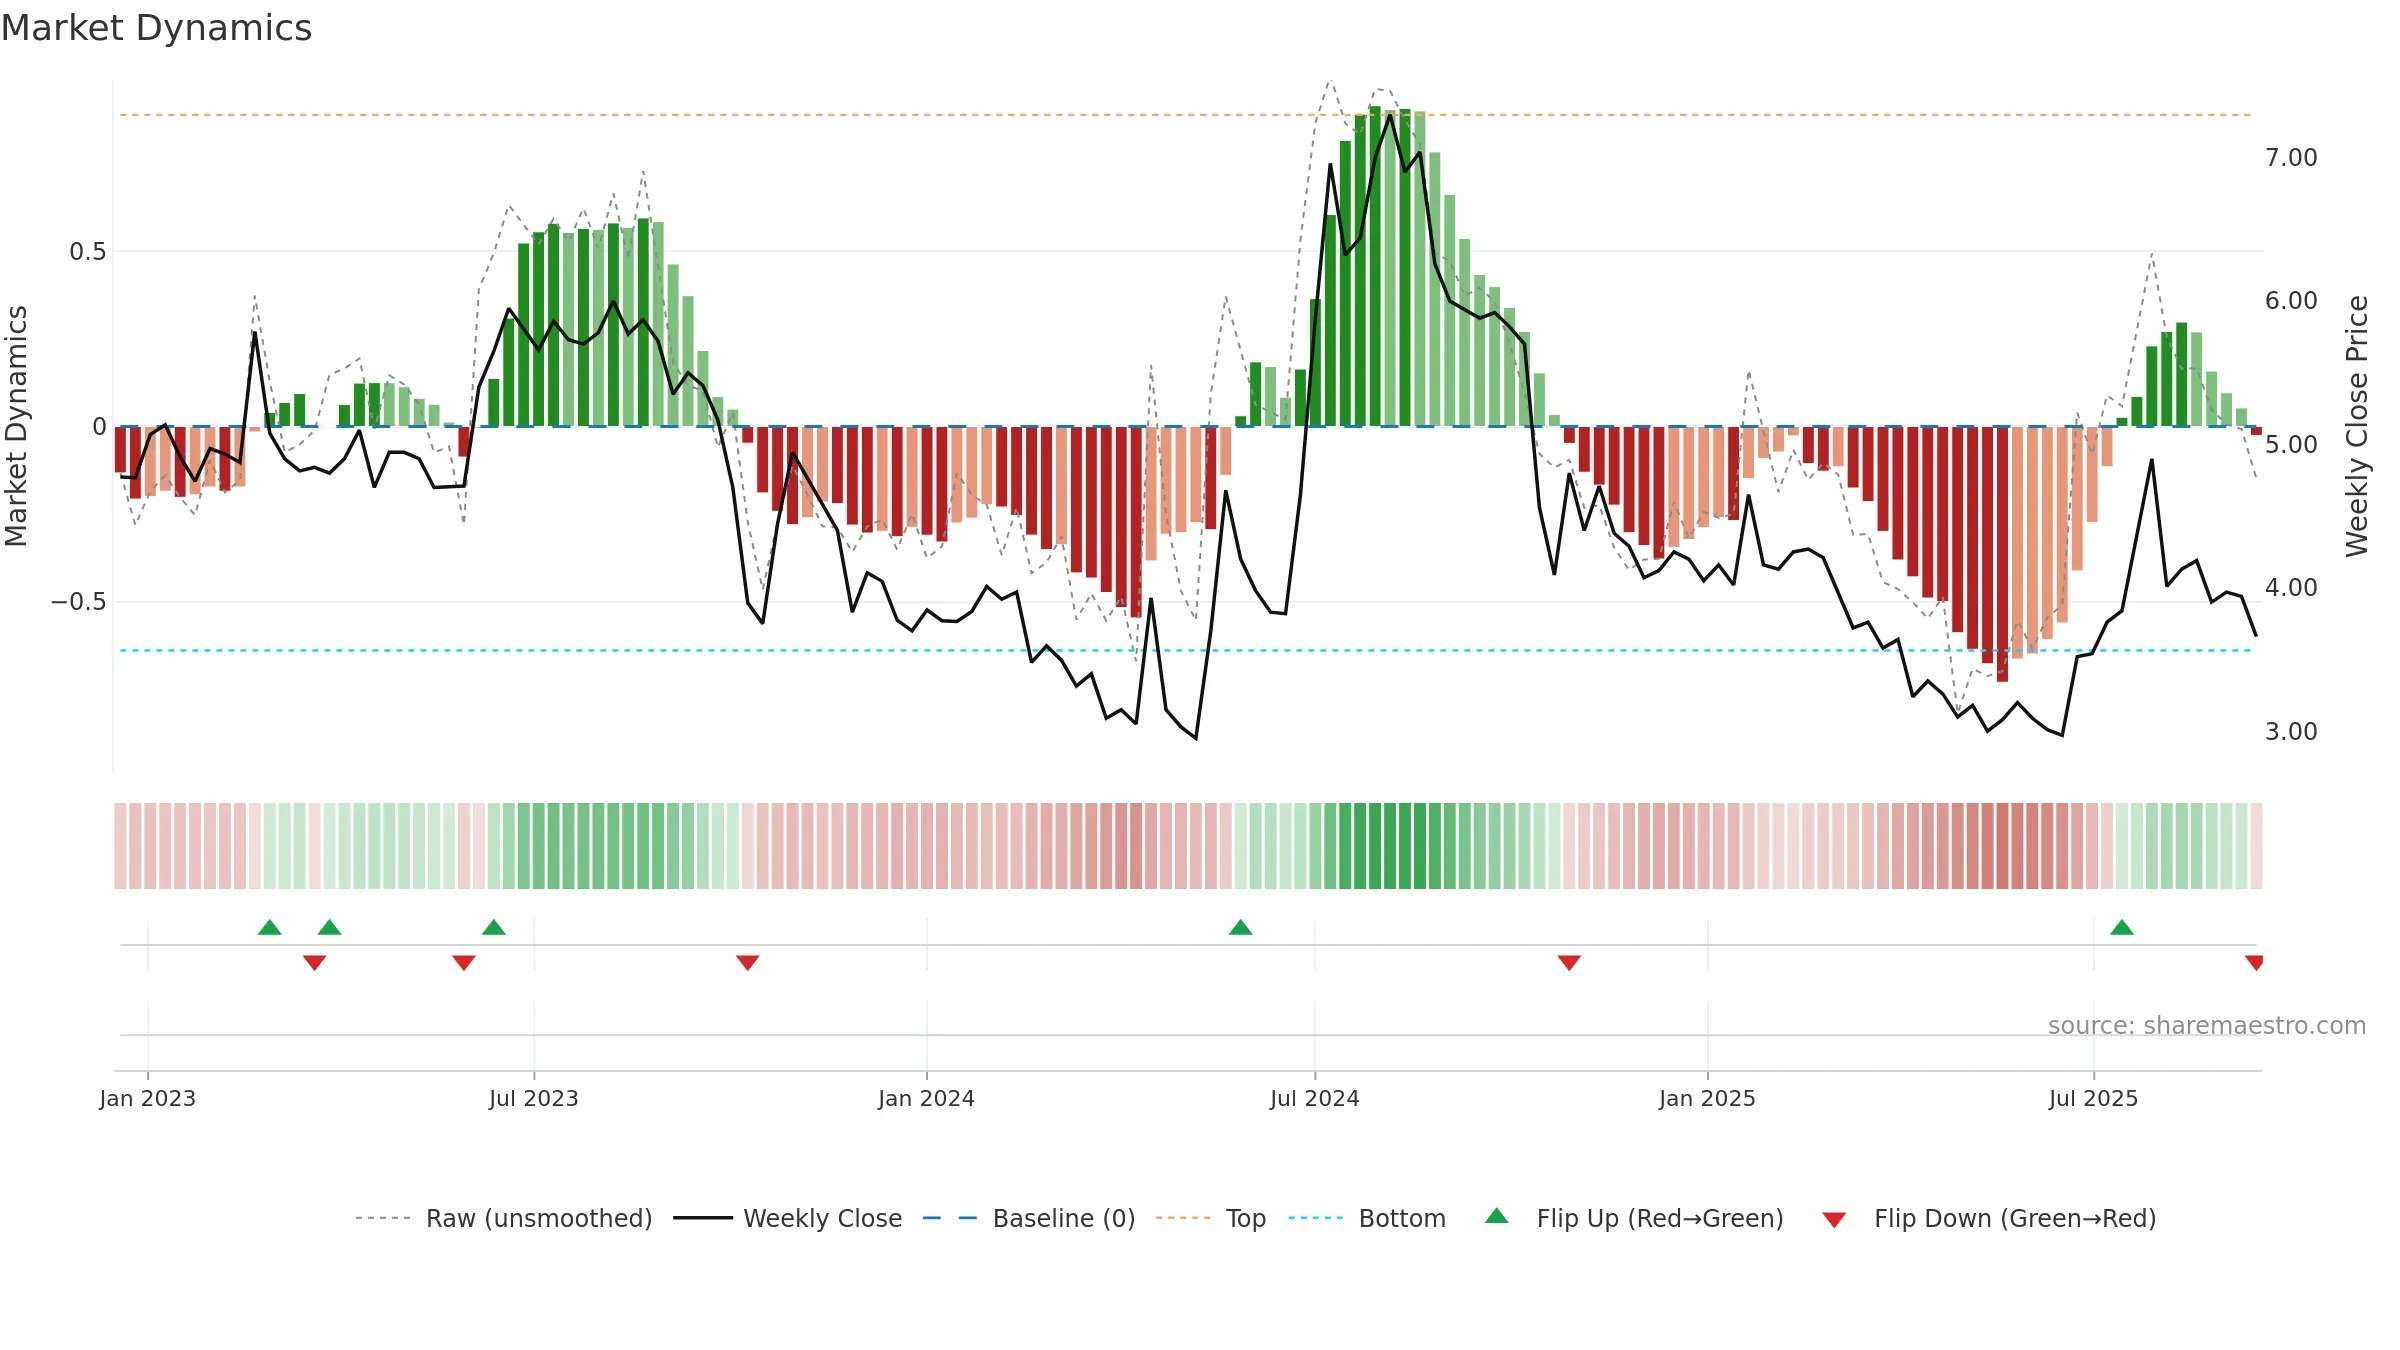This screenshot has height=1350, width=2400.
Task: Click the 6.00 price axis tick
Action: (x=2291, y=301)
